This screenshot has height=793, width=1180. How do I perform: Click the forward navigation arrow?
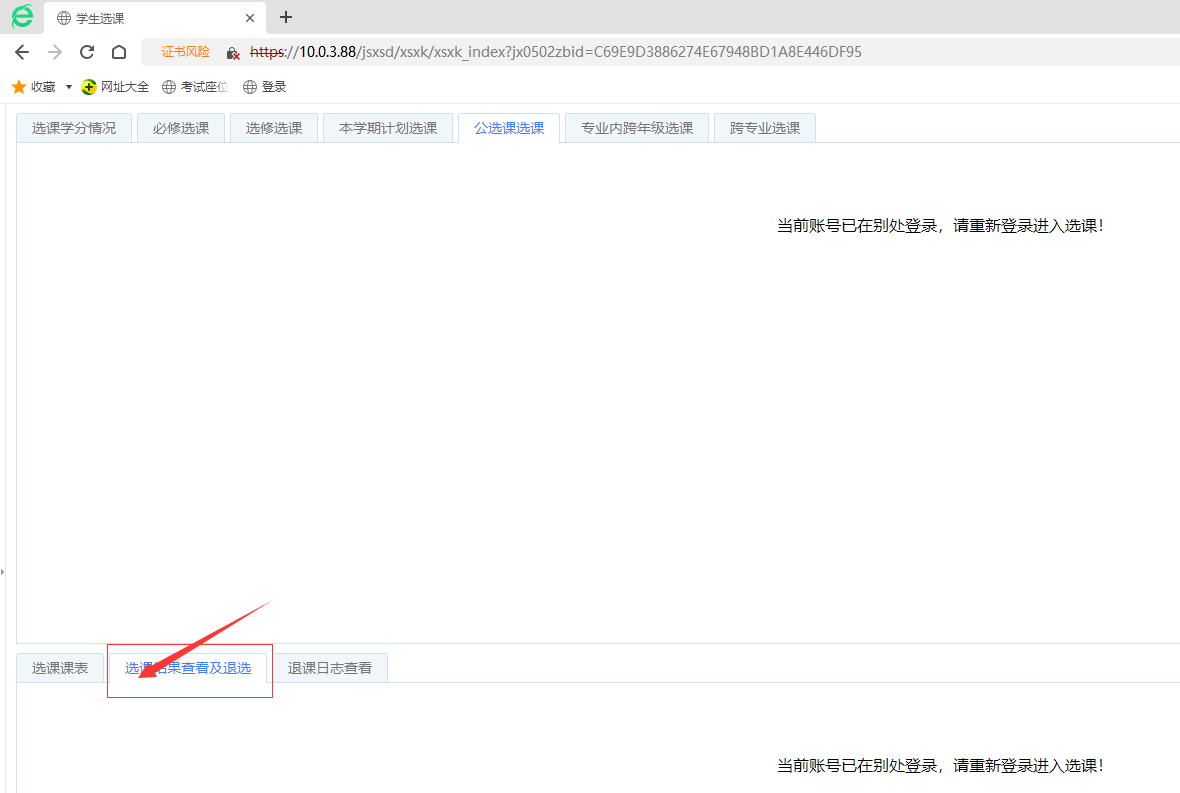point(55,52)
